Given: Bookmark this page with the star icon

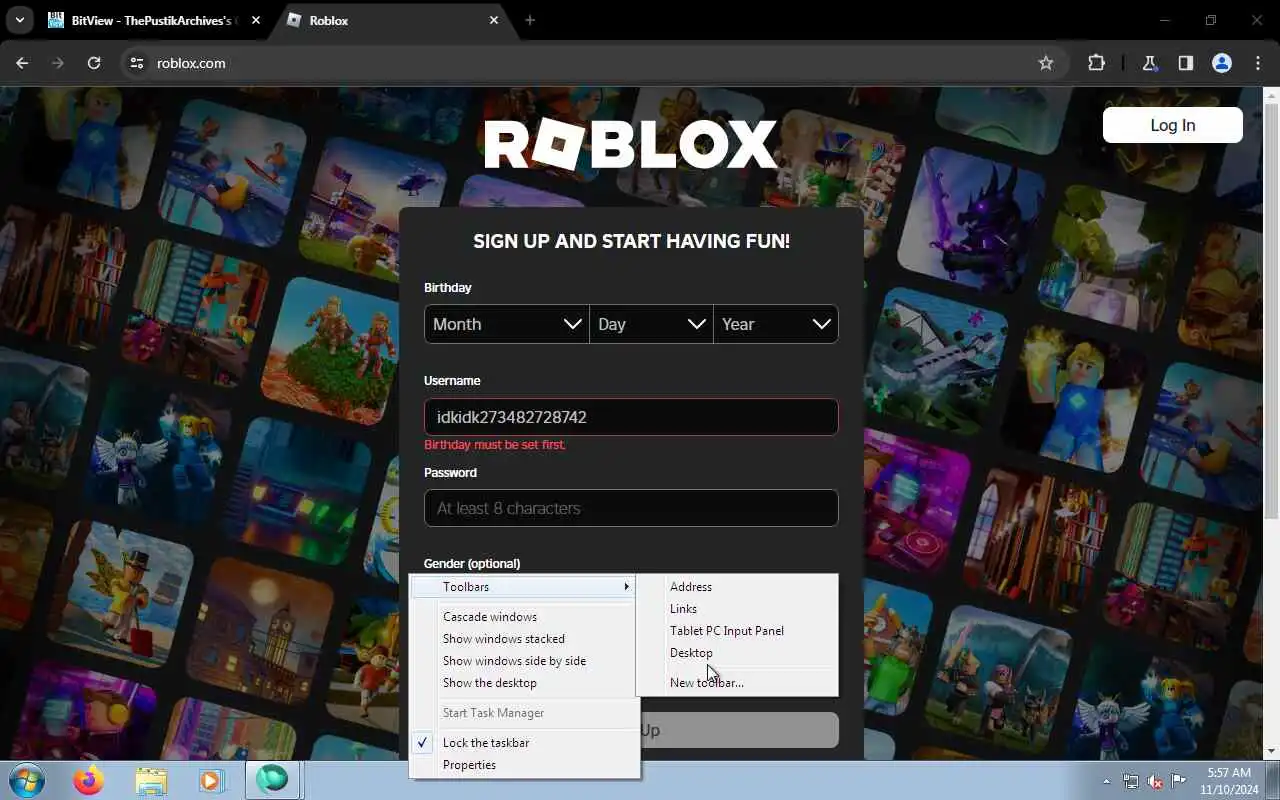Looking at the screenshot, I should 1046,63.
